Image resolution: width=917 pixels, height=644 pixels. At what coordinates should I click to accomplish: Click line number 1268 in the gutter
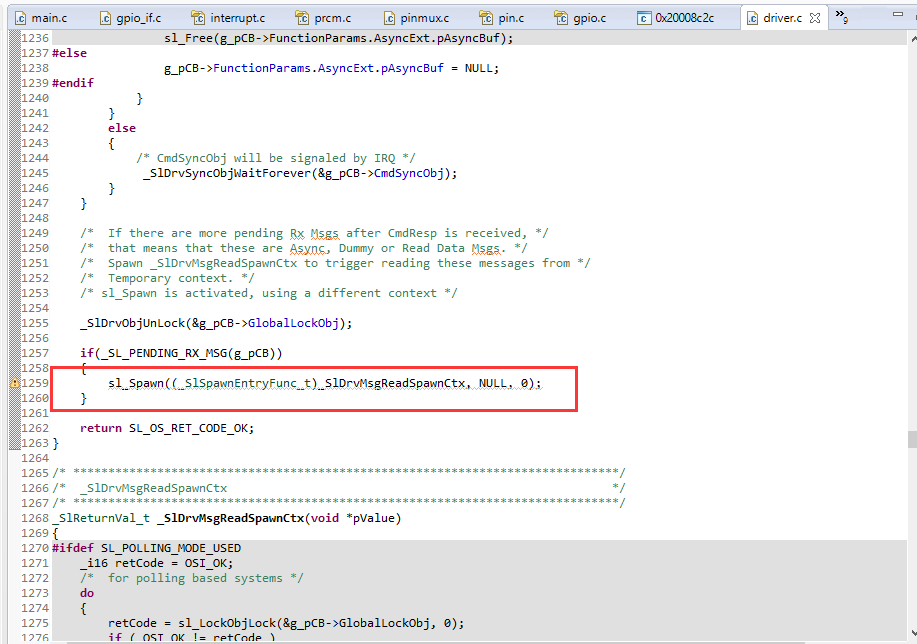[35, 518]
